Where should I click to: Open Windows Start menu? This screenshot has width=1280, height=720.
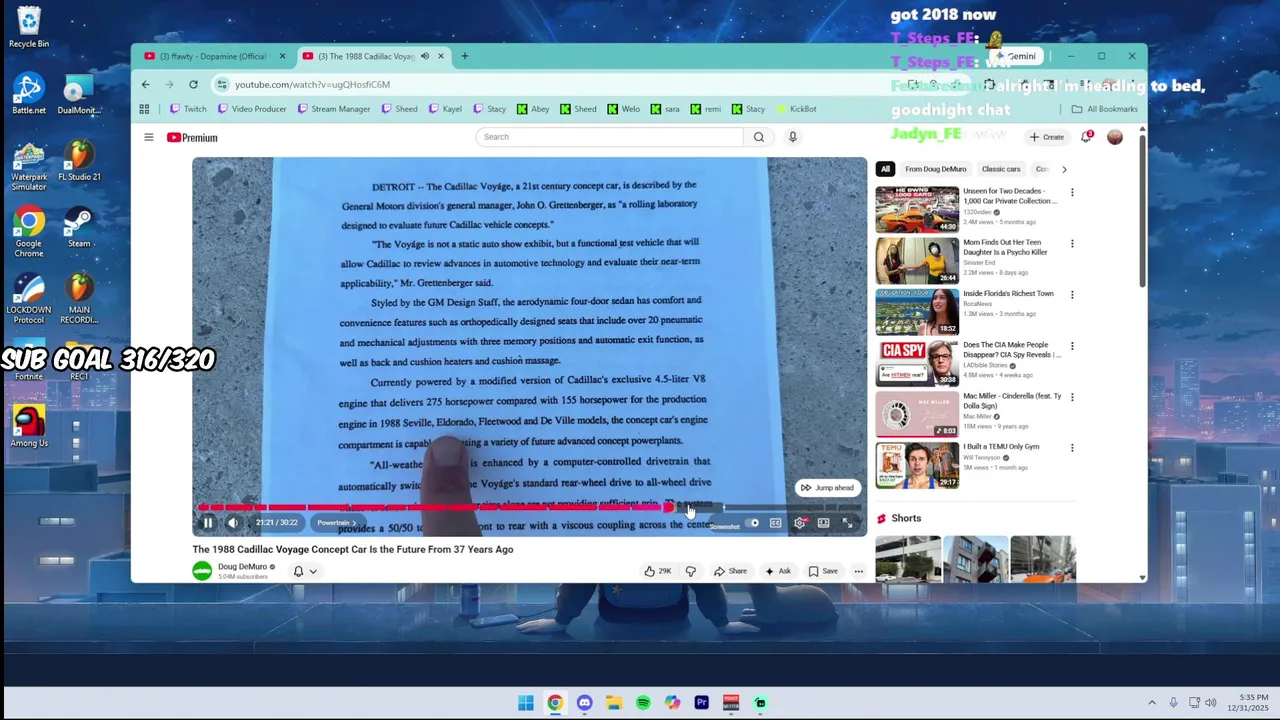coord(526,703)
